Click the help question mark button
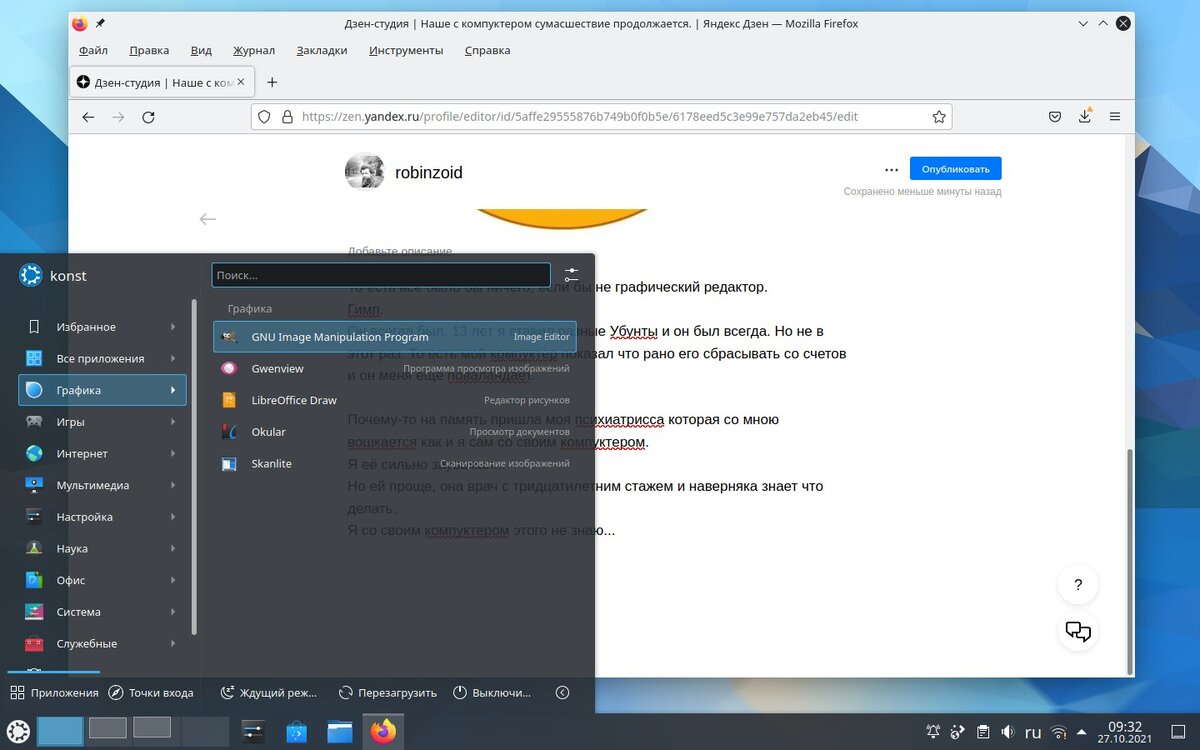1200x750 pixels. click(1078, 585)
